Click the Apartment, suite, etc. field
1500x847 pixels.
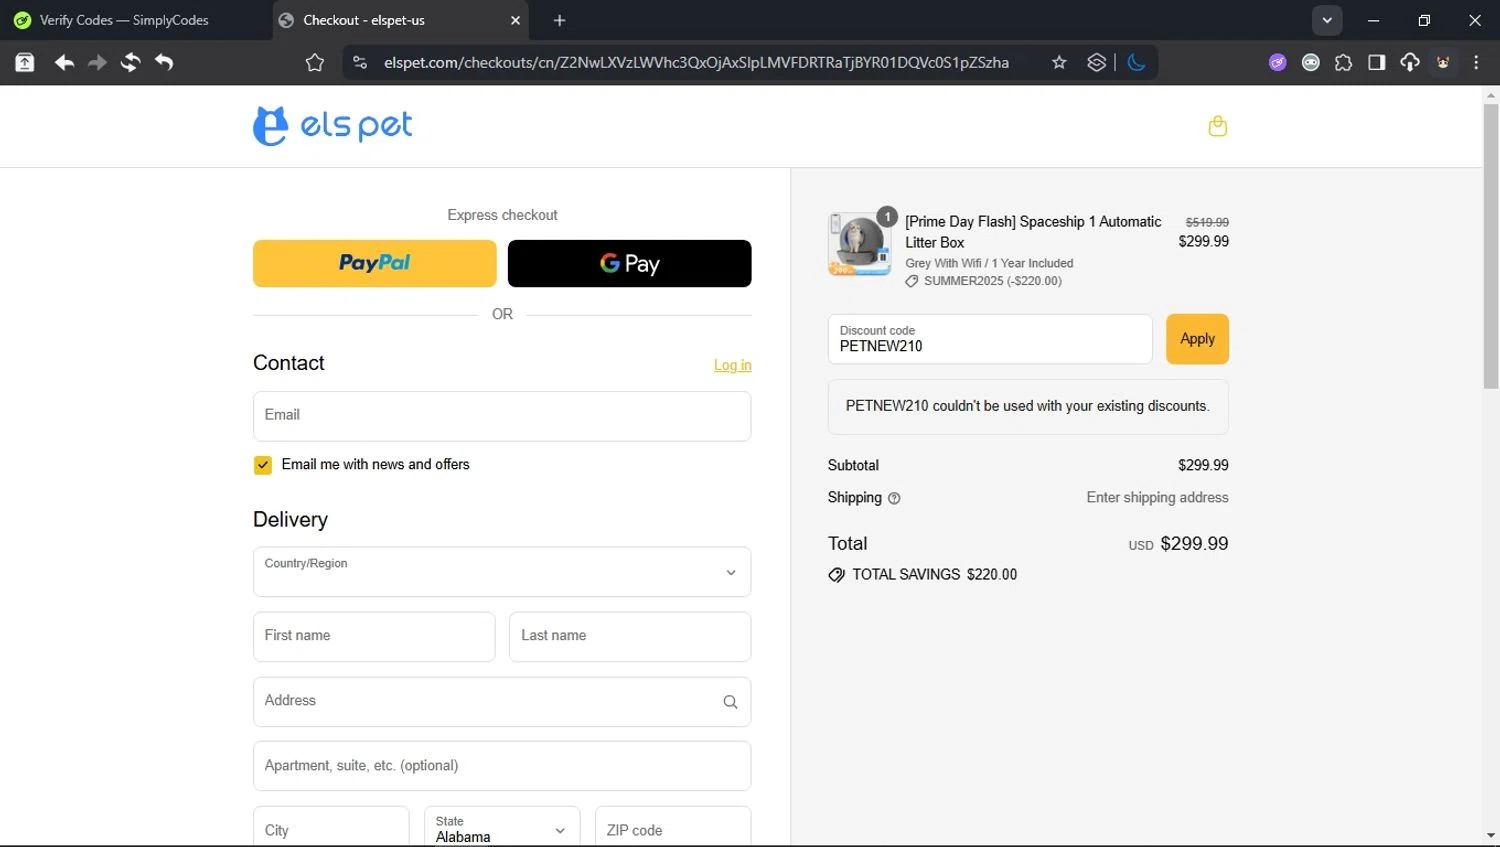click(x=502, y=766)
